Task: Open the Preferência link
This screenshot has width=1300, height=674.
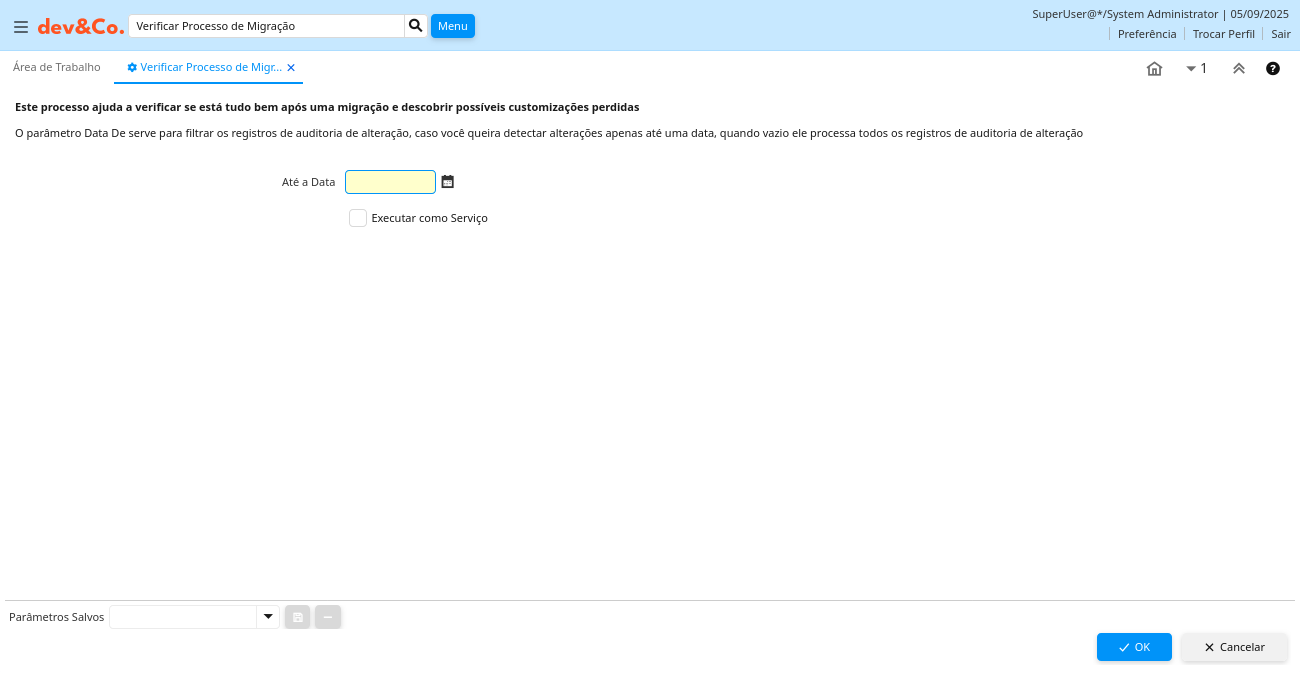Action: point(1147,34)
